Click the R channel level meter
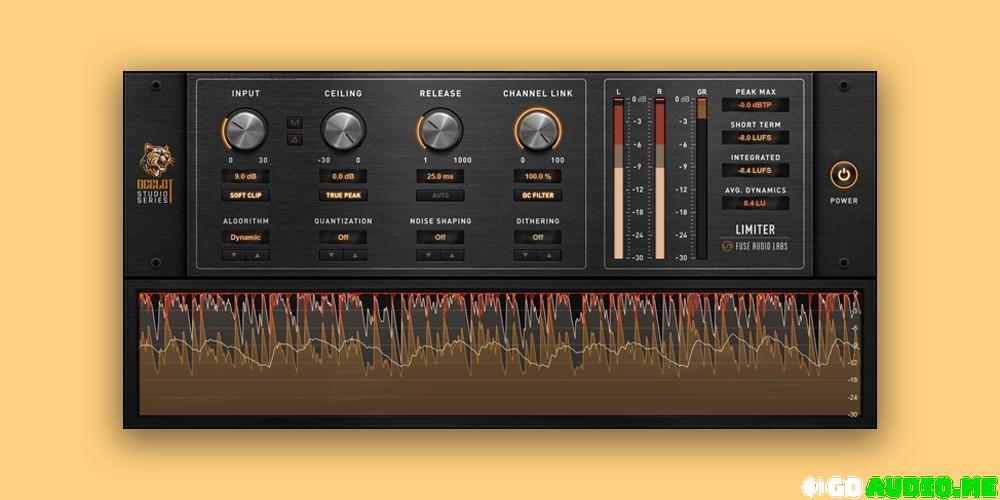Image resolution: width=1000 pixels, height=500 pixels. coord(660,179)
